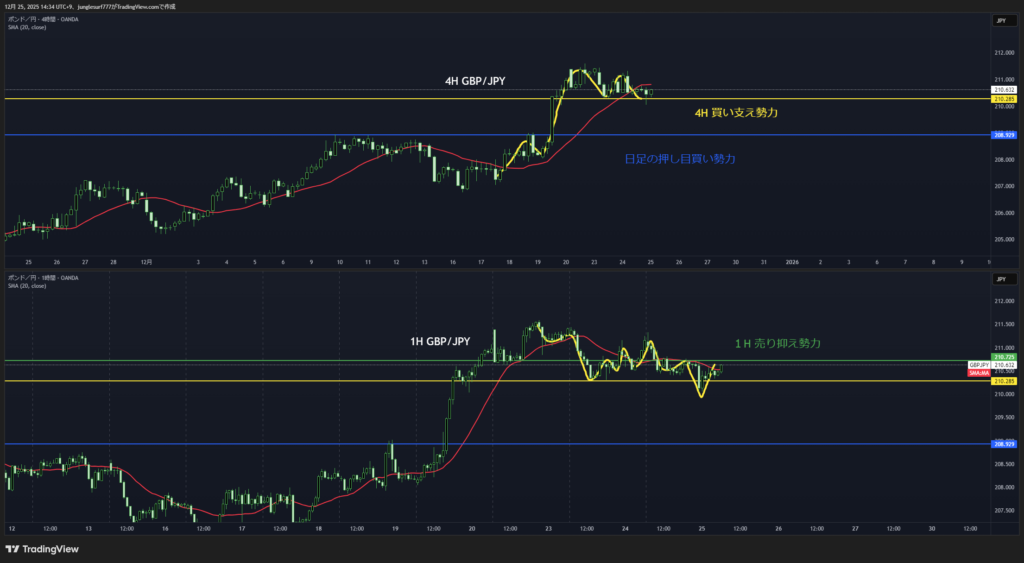Screen dimensions: 1024x563
Task: Click the white 210.632 current price label on upper chart
Action: point(1003,90)
